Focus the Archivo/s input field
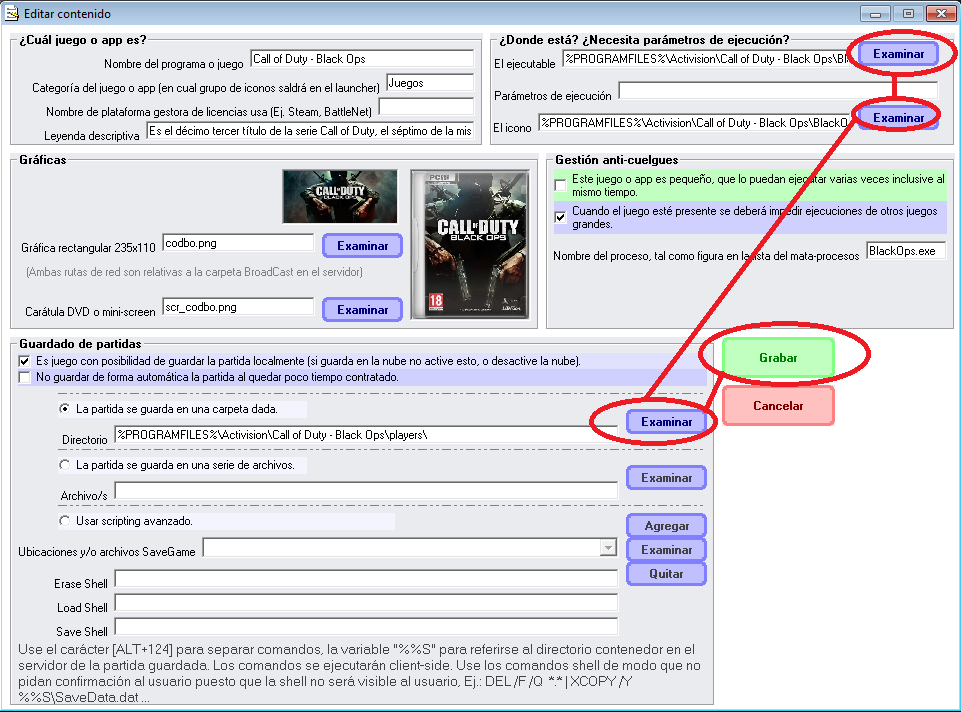 coord(366,490)
